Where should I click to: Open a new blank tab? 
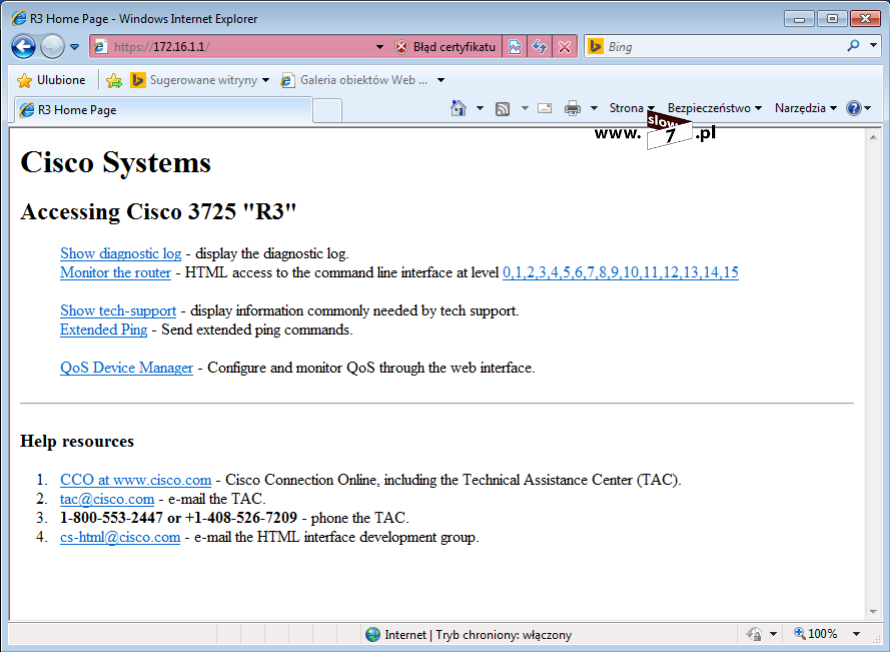[x=328, y=110]
